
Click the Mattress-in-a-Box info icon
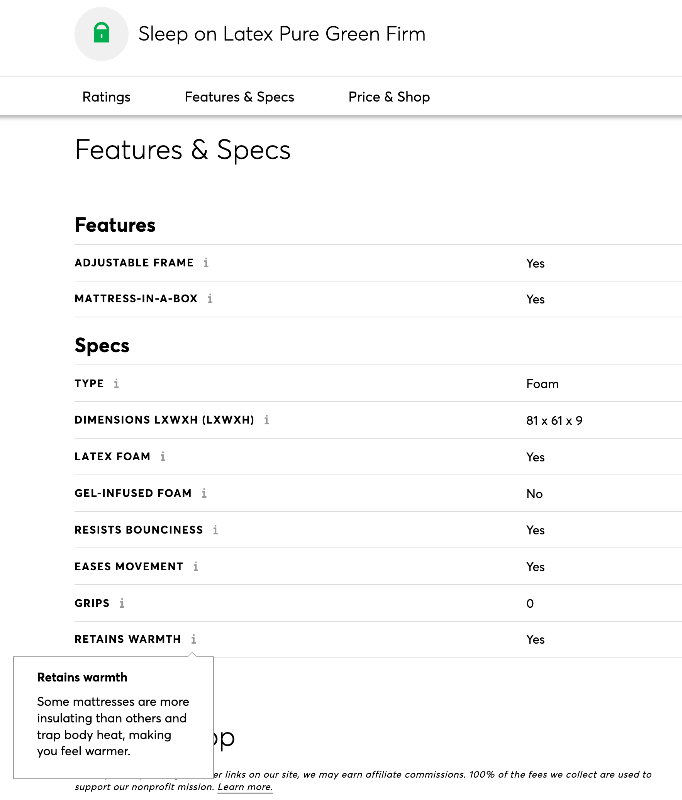coord(210,299)
